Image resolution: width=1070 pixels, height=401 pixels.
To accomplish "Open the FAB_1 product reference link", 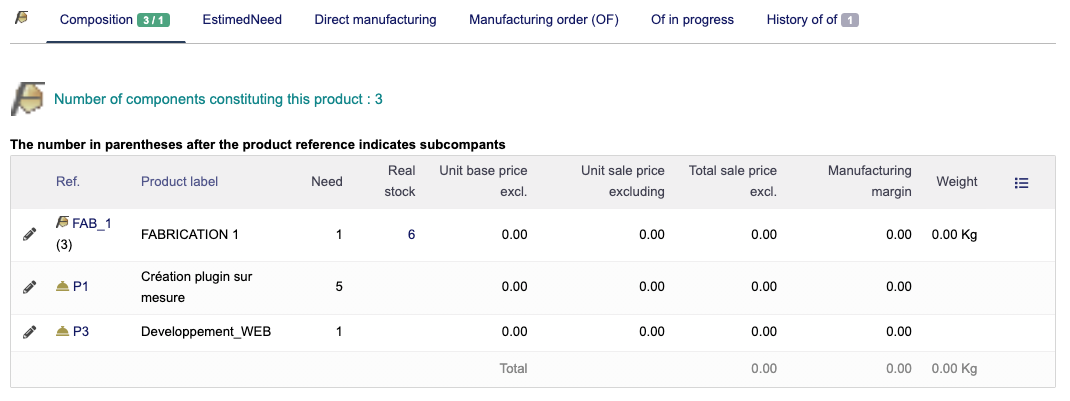I will [x=91, y=224].
